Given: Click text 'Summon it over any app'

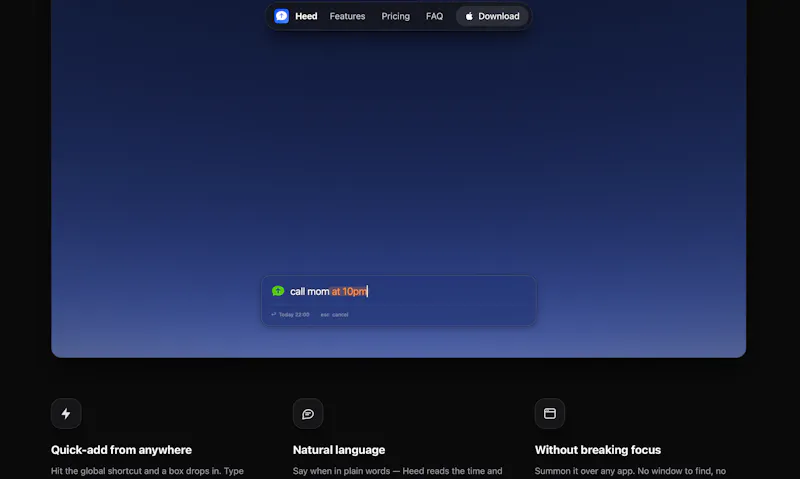Looking at the screenshot, I should (x=585, y=471).
